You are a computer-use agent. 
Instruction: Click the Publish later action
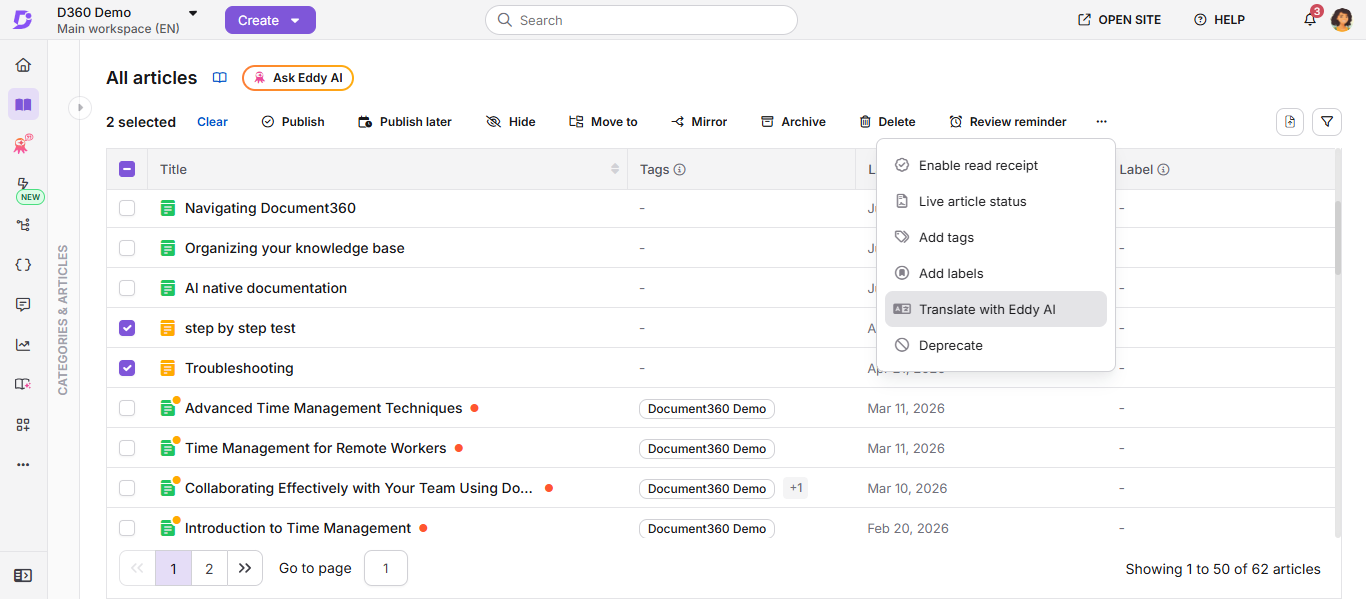(x=405, y=122)
